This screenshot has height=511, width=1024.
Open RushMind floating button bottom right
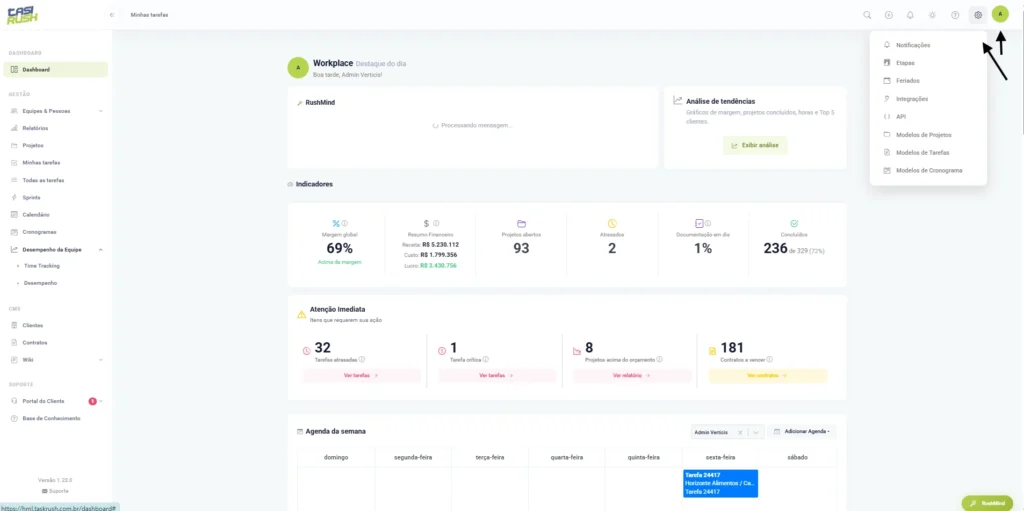coord(987,503)
